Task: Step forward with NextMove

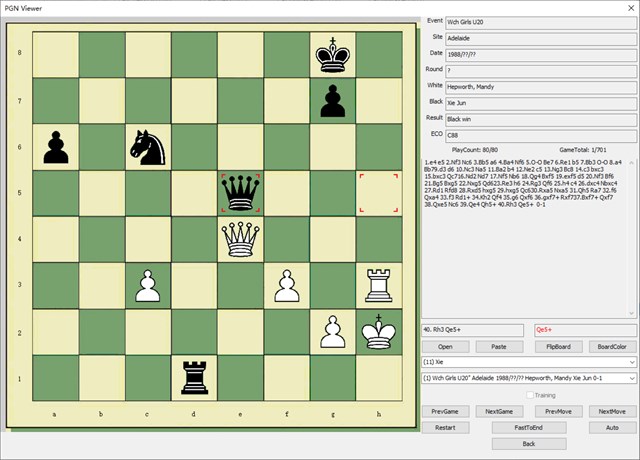Action: 612,411
